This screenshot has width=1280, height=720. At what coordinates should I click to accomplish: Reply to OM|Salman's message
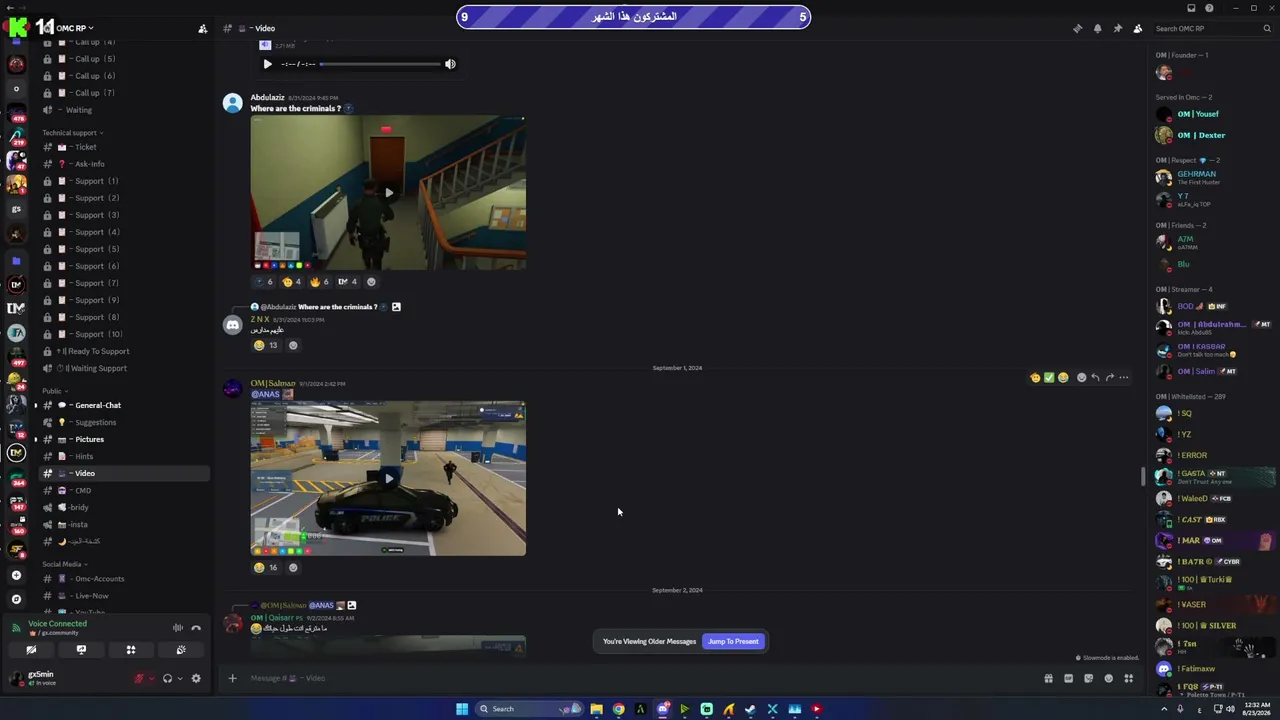(1095, 378)
